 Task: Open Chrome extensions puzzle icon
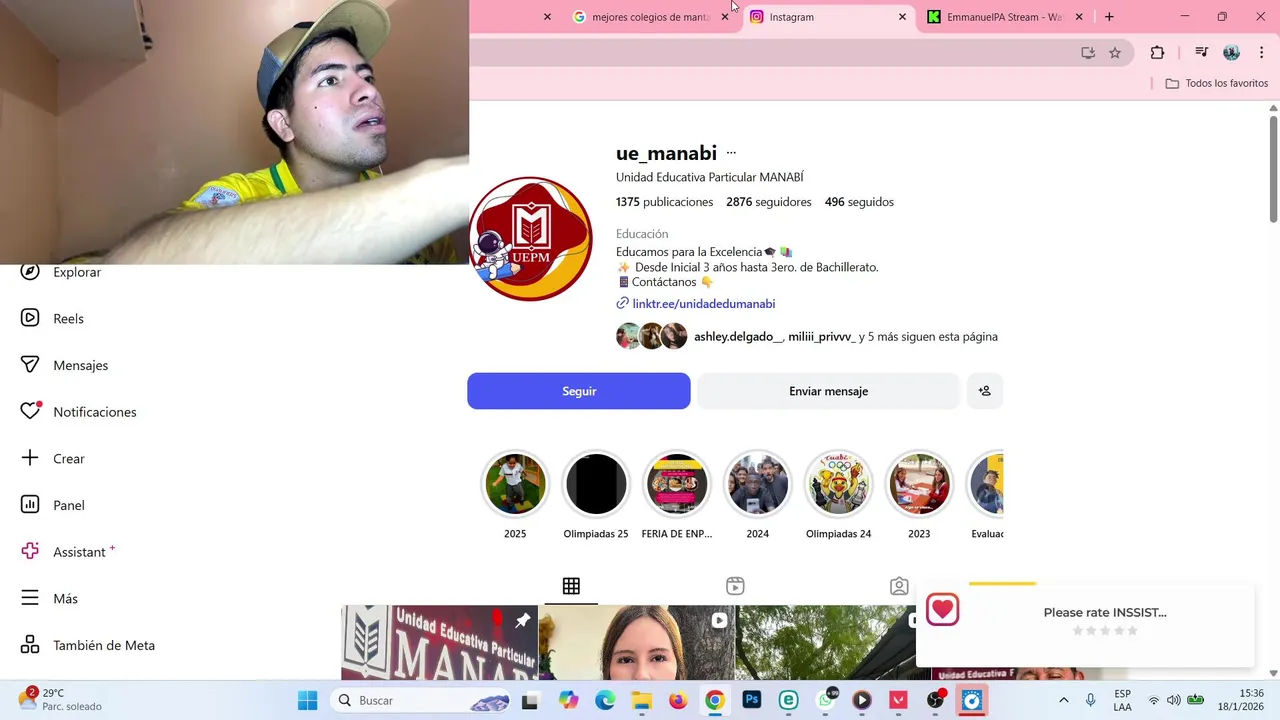(x=1157, y=53)
